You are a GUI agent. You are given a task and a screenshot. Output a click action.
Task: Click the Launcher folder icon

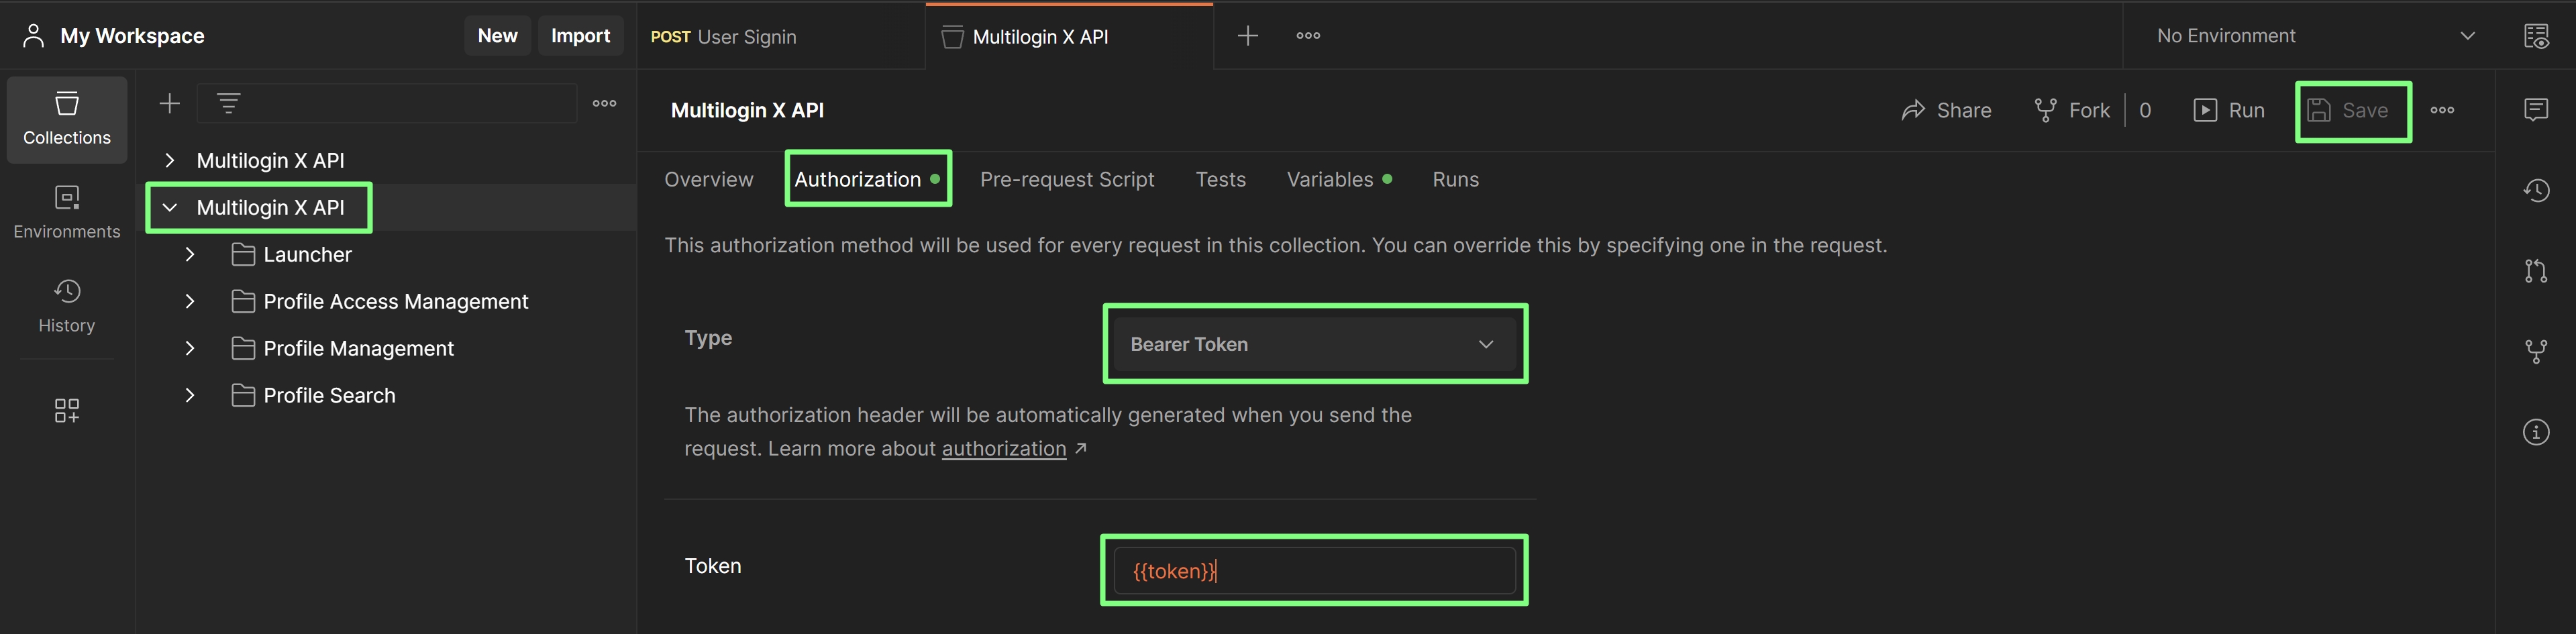pyautogui.click(x=243, y=255)
